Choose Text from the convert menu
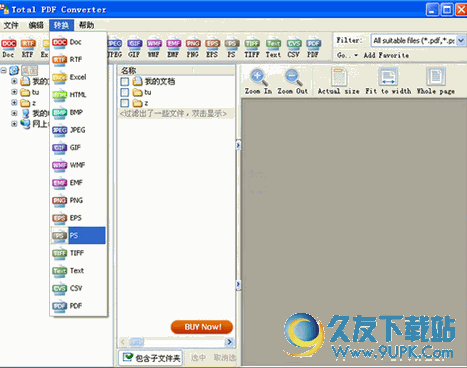 pyautogui.click(x=78, y=271)
